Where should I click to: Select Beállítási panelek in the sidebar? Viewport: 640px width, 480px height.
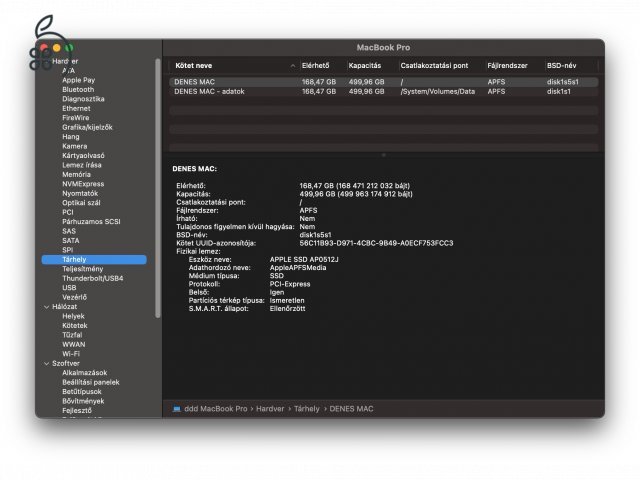point(91,382)
